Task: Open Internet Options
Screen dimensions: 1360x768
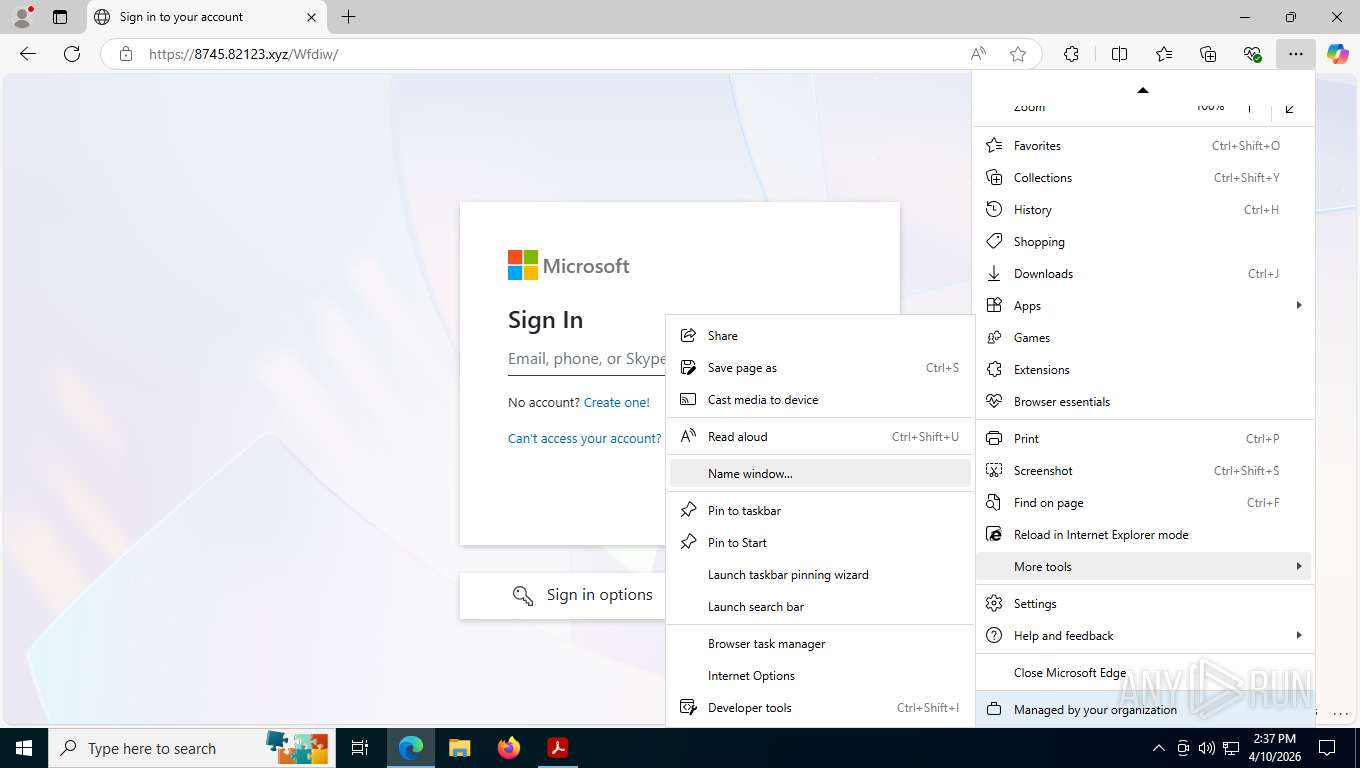Action: pyautogui.click(x=820, y=676)
